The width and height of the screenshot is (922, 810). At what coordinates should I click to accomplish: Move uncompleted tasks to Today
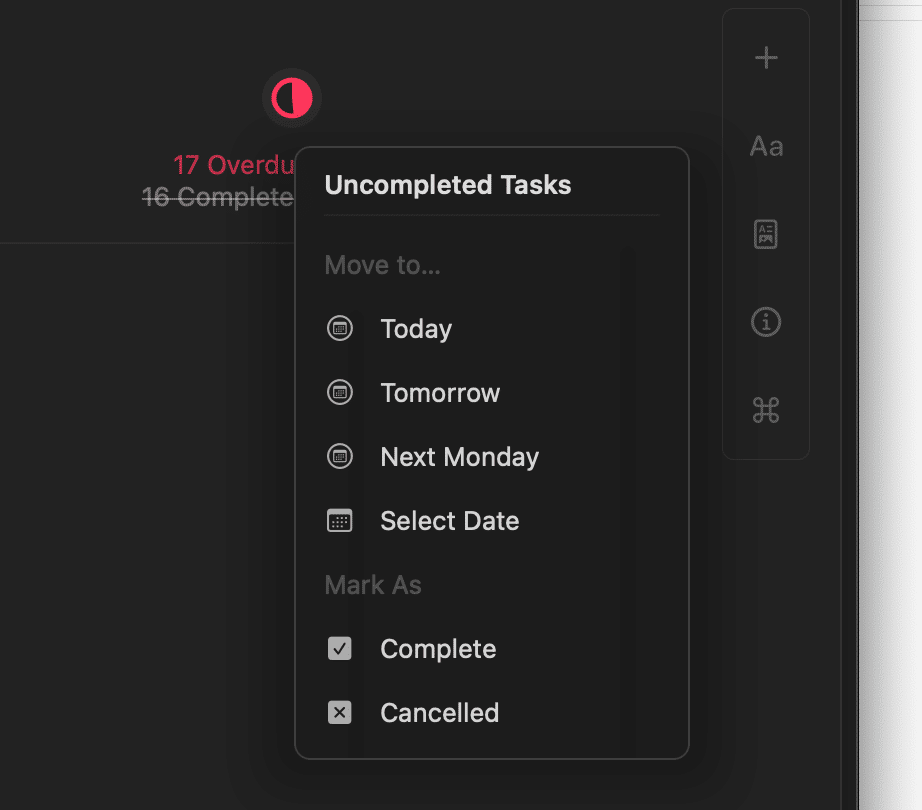492,328
